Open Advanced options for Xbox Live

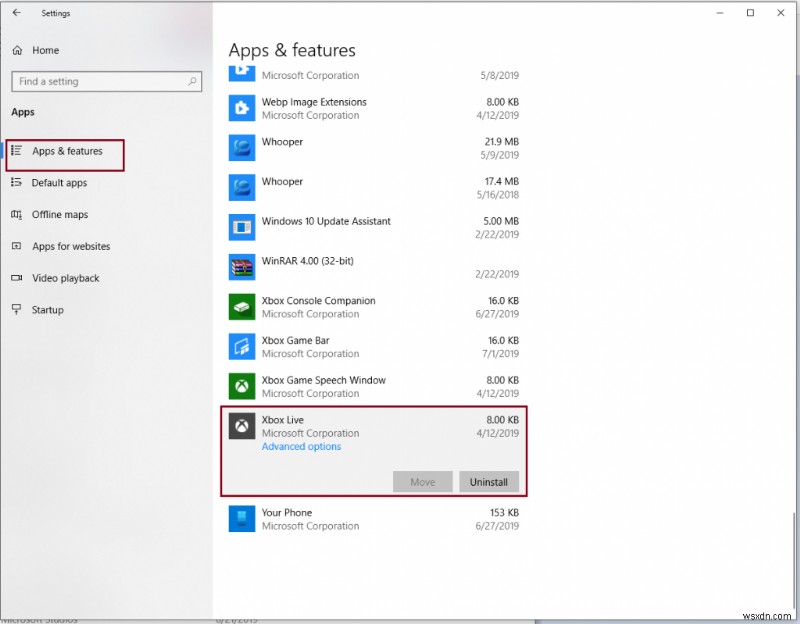coord(302,446)
